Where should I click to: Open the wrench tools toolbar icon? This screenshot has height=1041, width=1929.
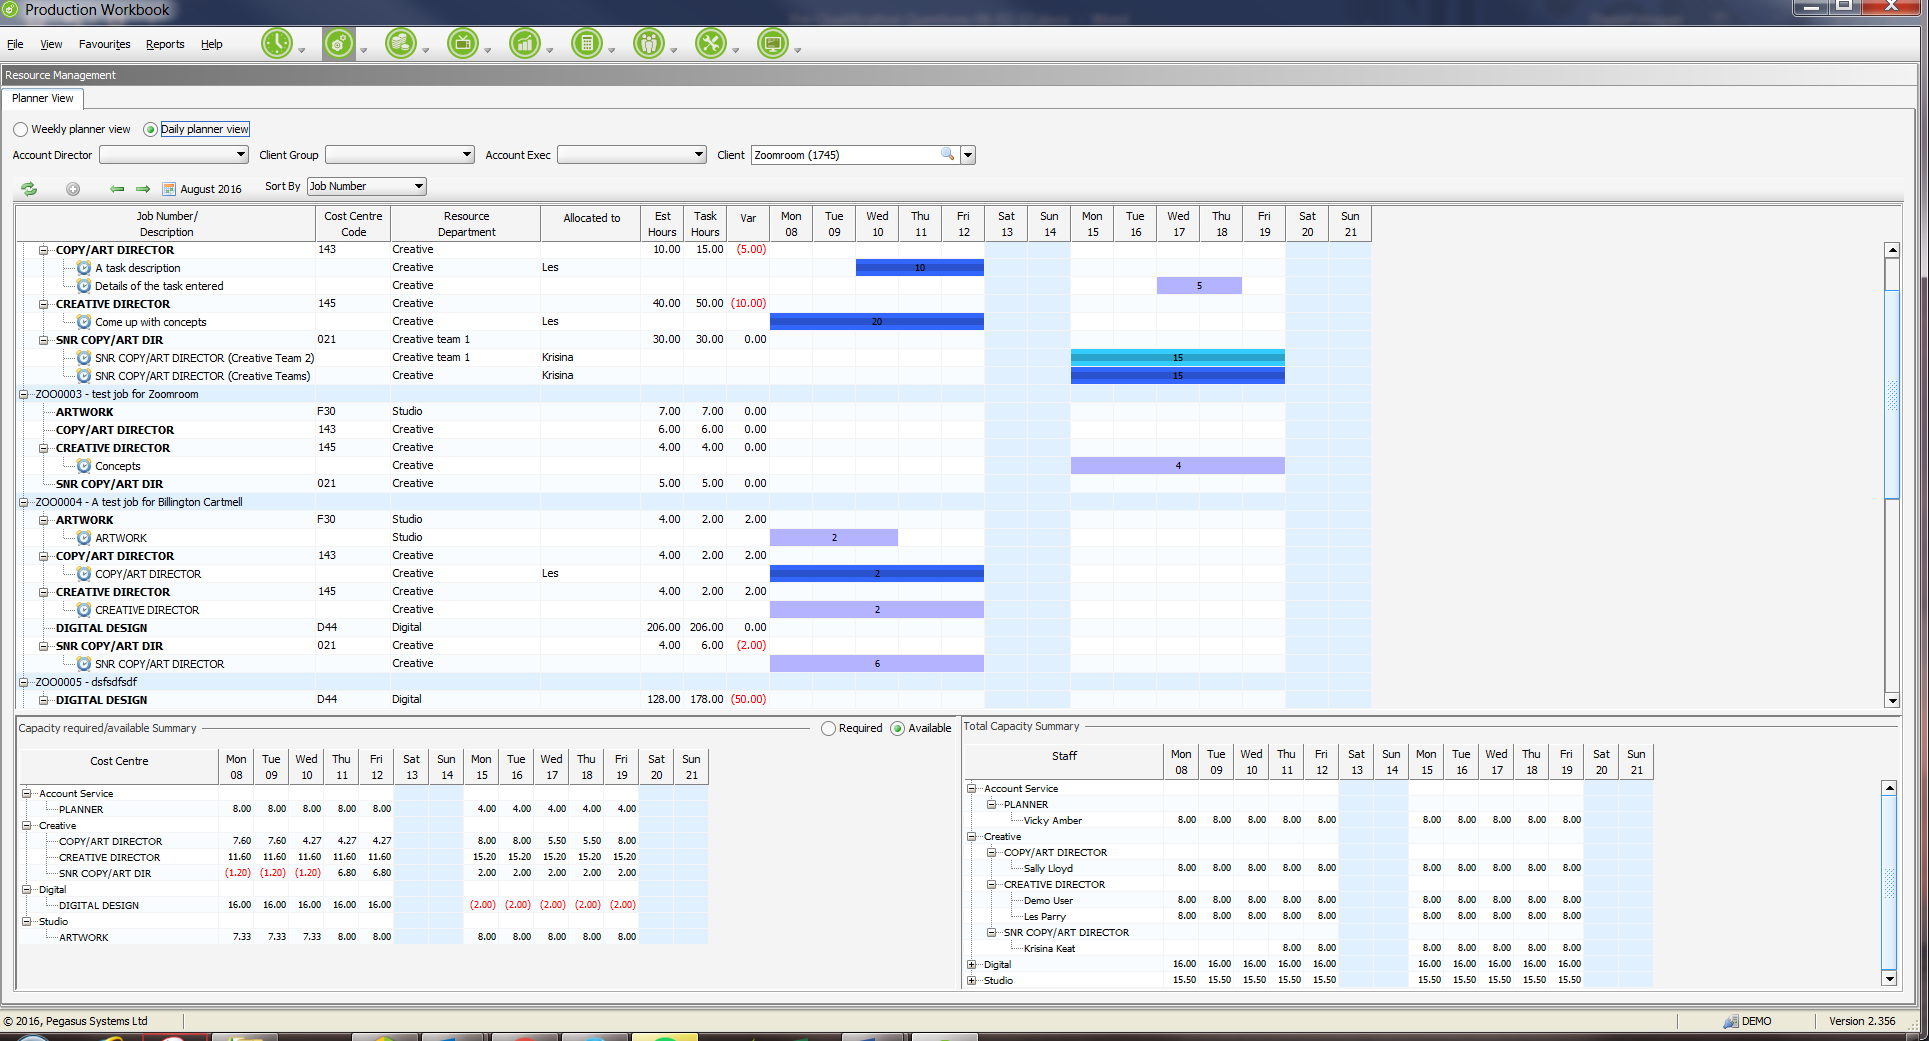pyautogui.click(x=711, y=44)
